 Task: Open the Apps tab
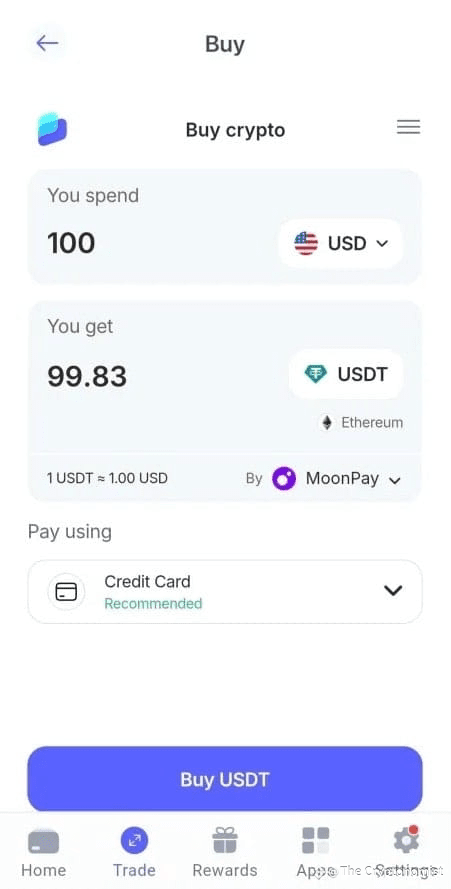click(x=315, y=852)
